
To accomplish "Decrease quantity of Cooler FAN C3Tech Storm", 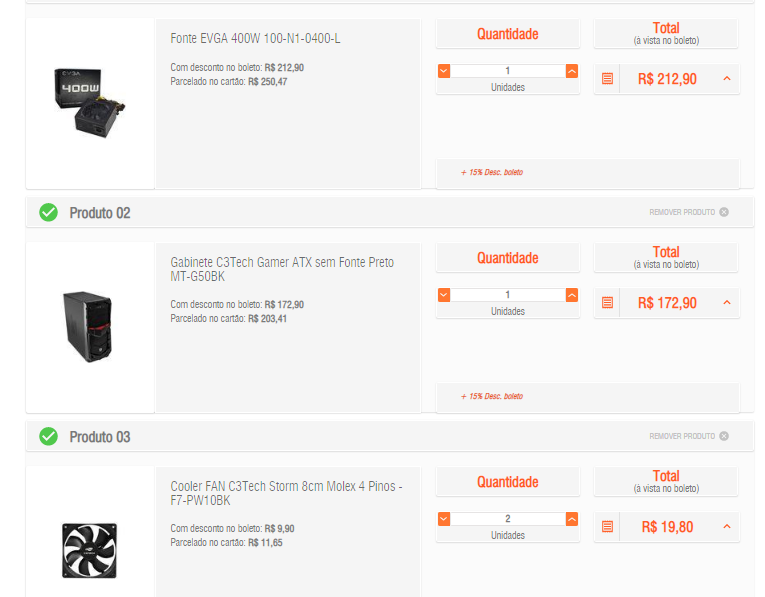I will [x=444, y=519].
